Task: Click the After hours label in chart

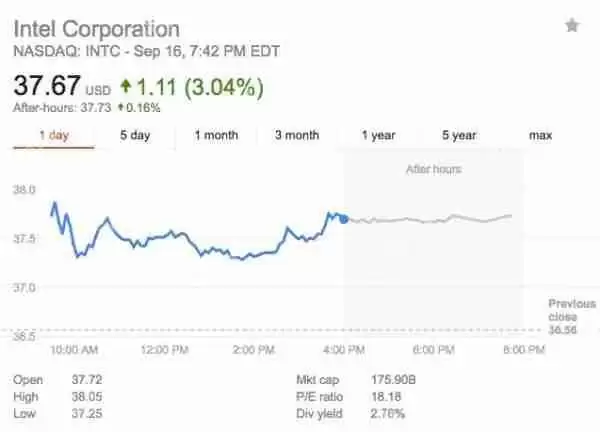Action: (x=433, y=170)
